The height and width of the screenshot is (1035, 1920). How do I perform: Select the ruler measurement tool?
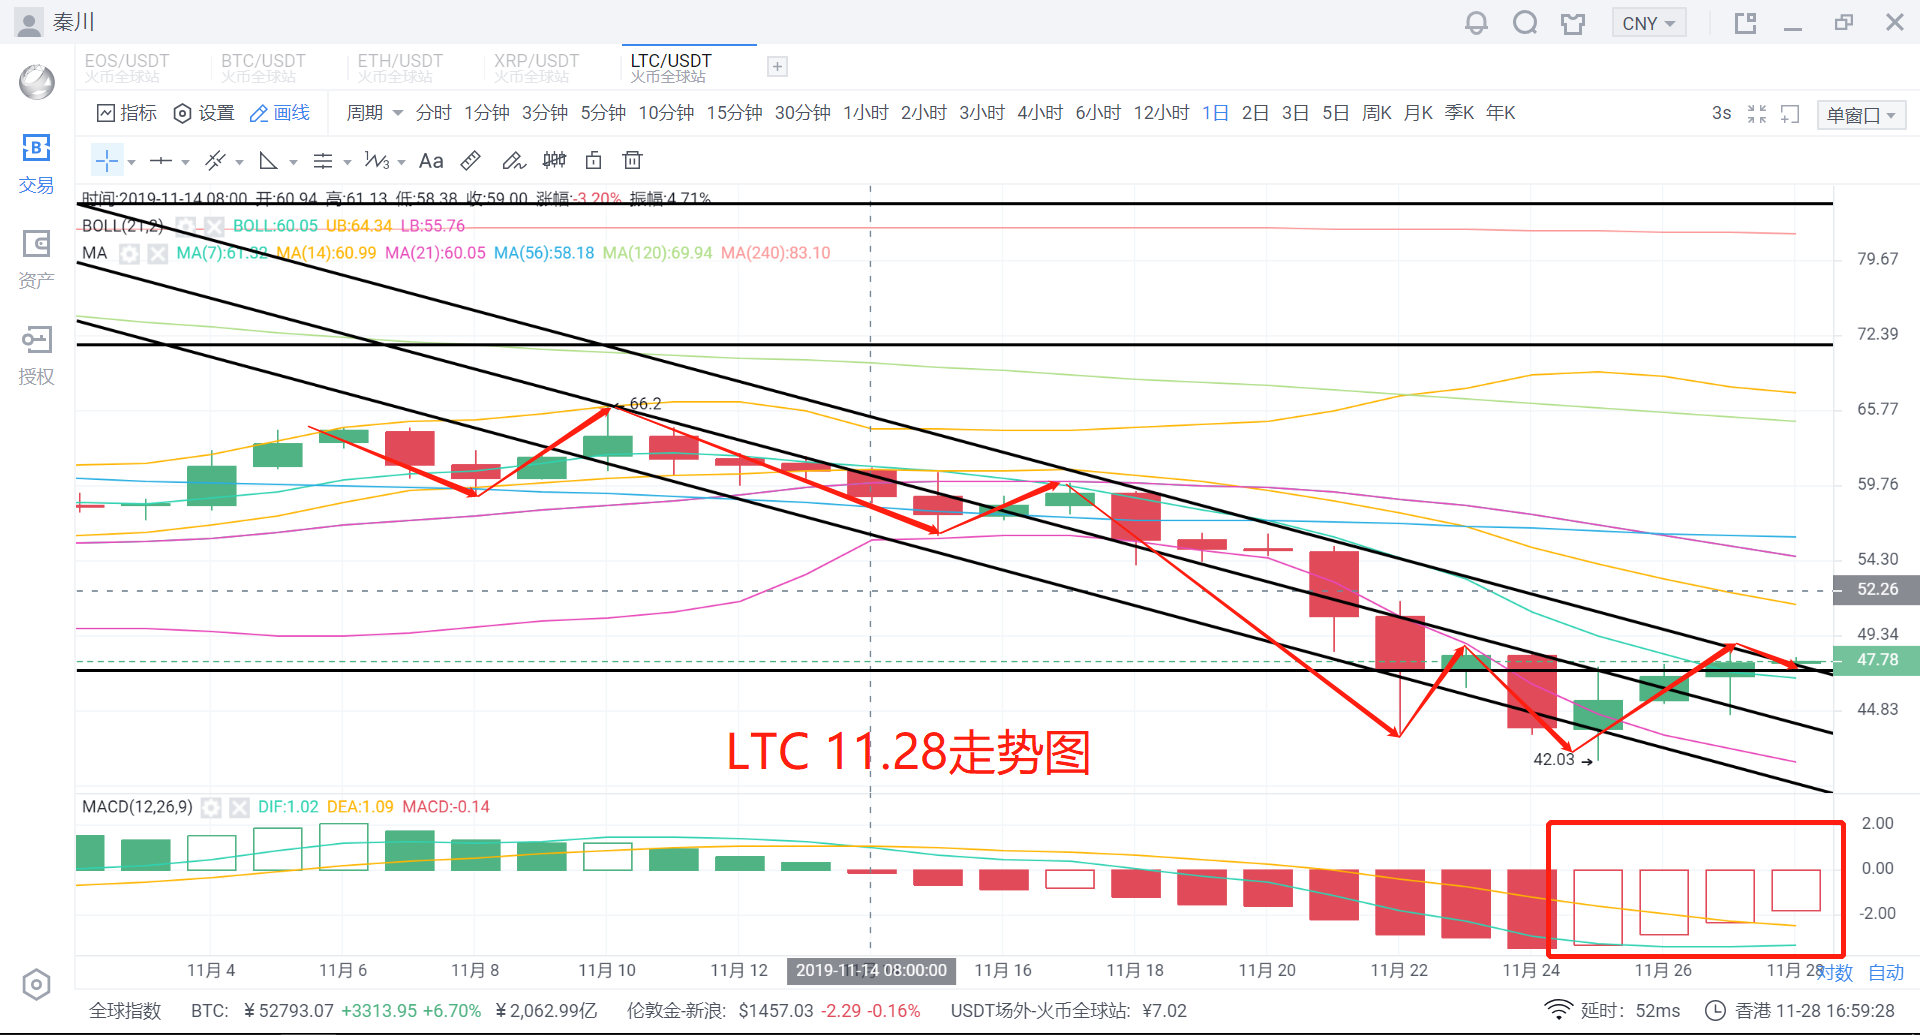pos(471,160)
